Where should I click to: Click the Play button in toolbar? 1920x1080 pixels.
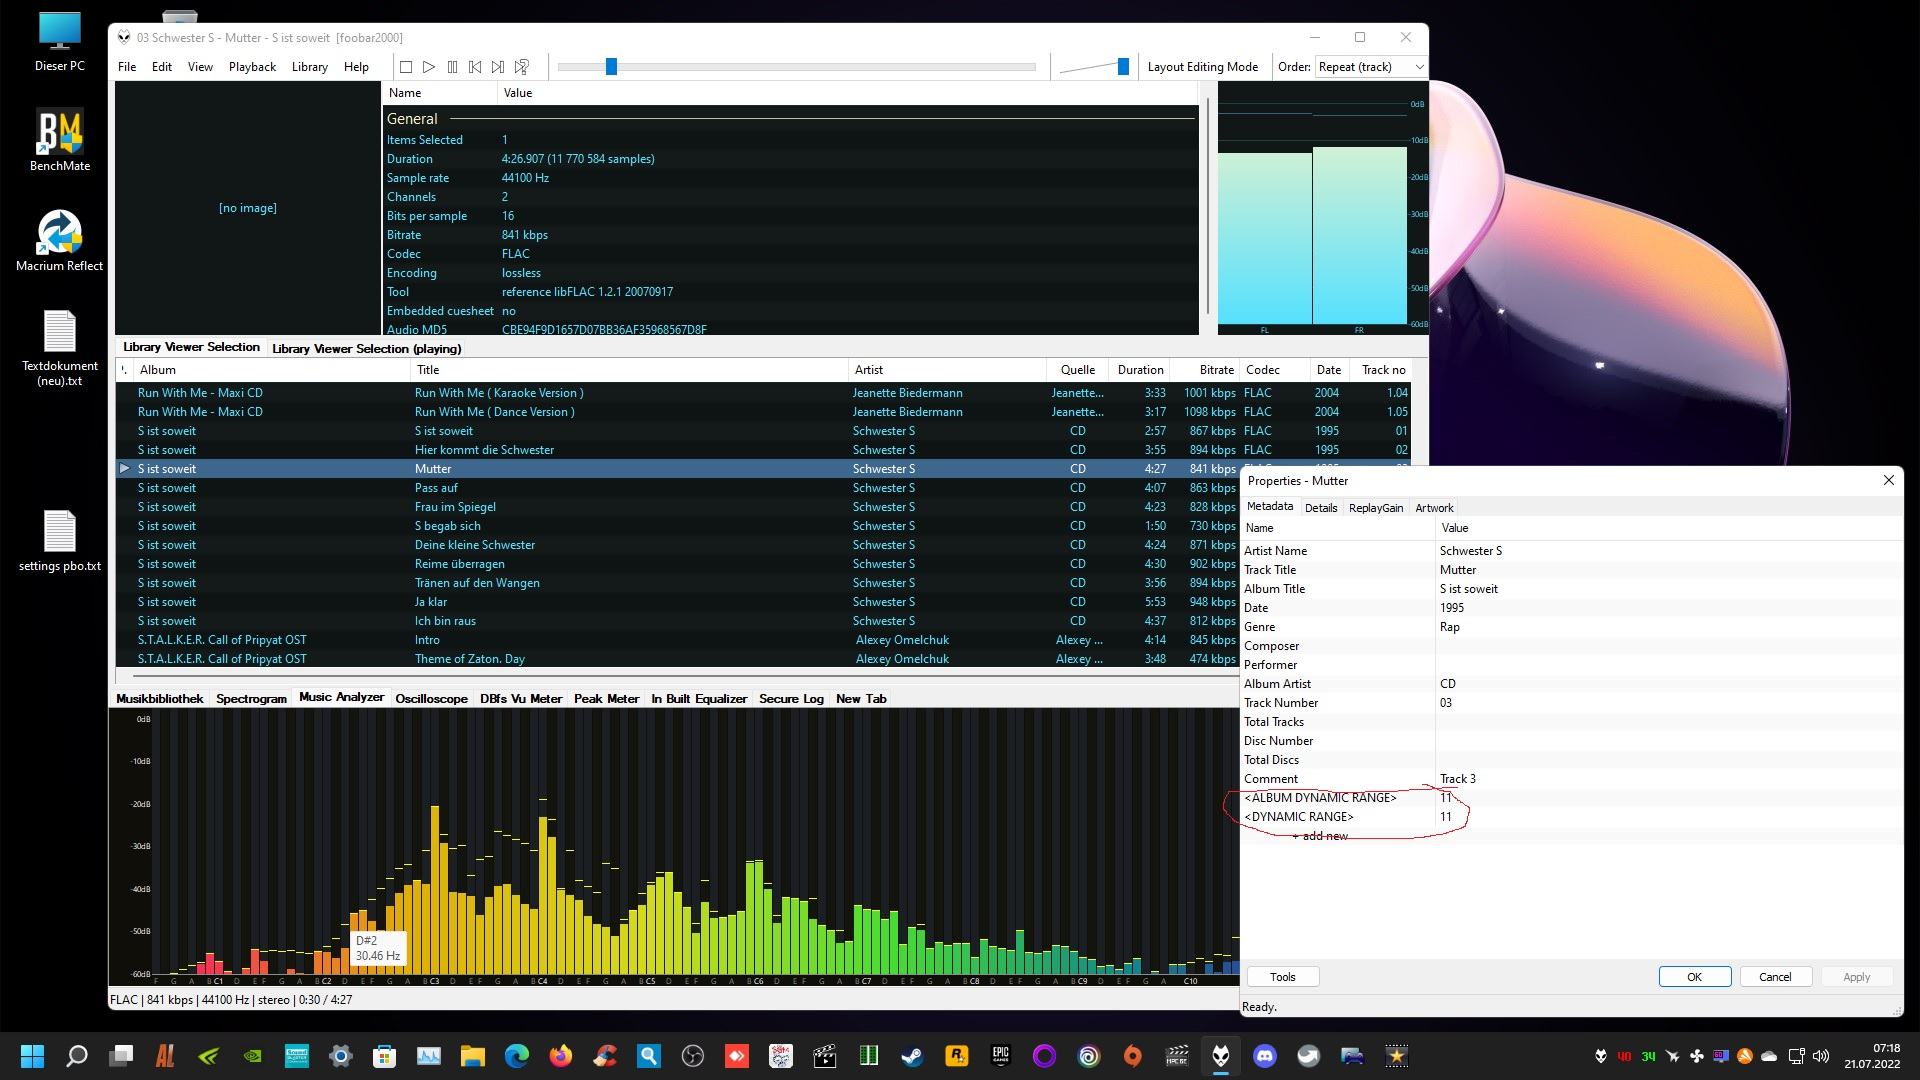(429, 67)
